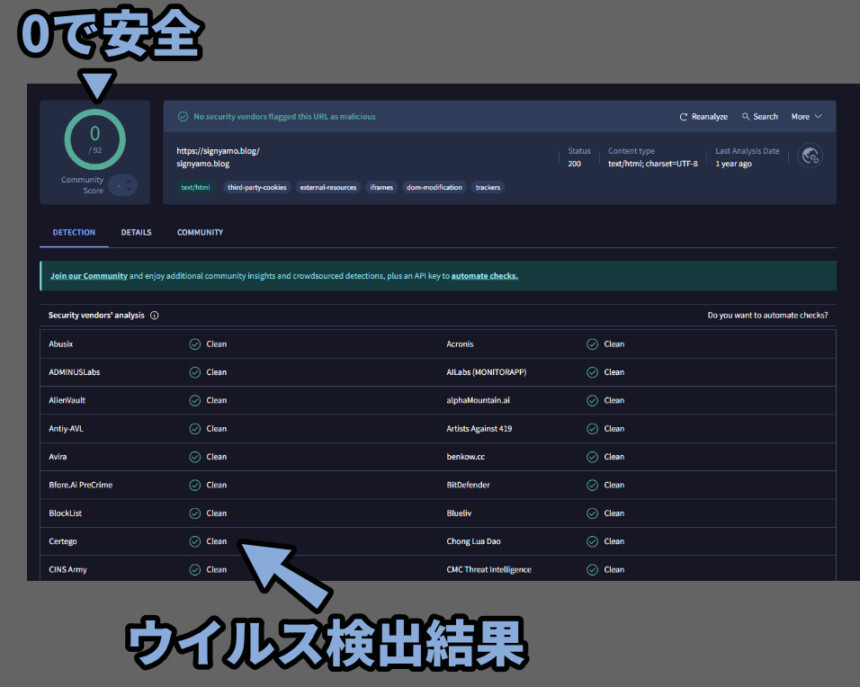This screenshot has height=687, width=860.
Task: Click the Clean check icon for Chong Lua Dao
Action: (592, 542)
